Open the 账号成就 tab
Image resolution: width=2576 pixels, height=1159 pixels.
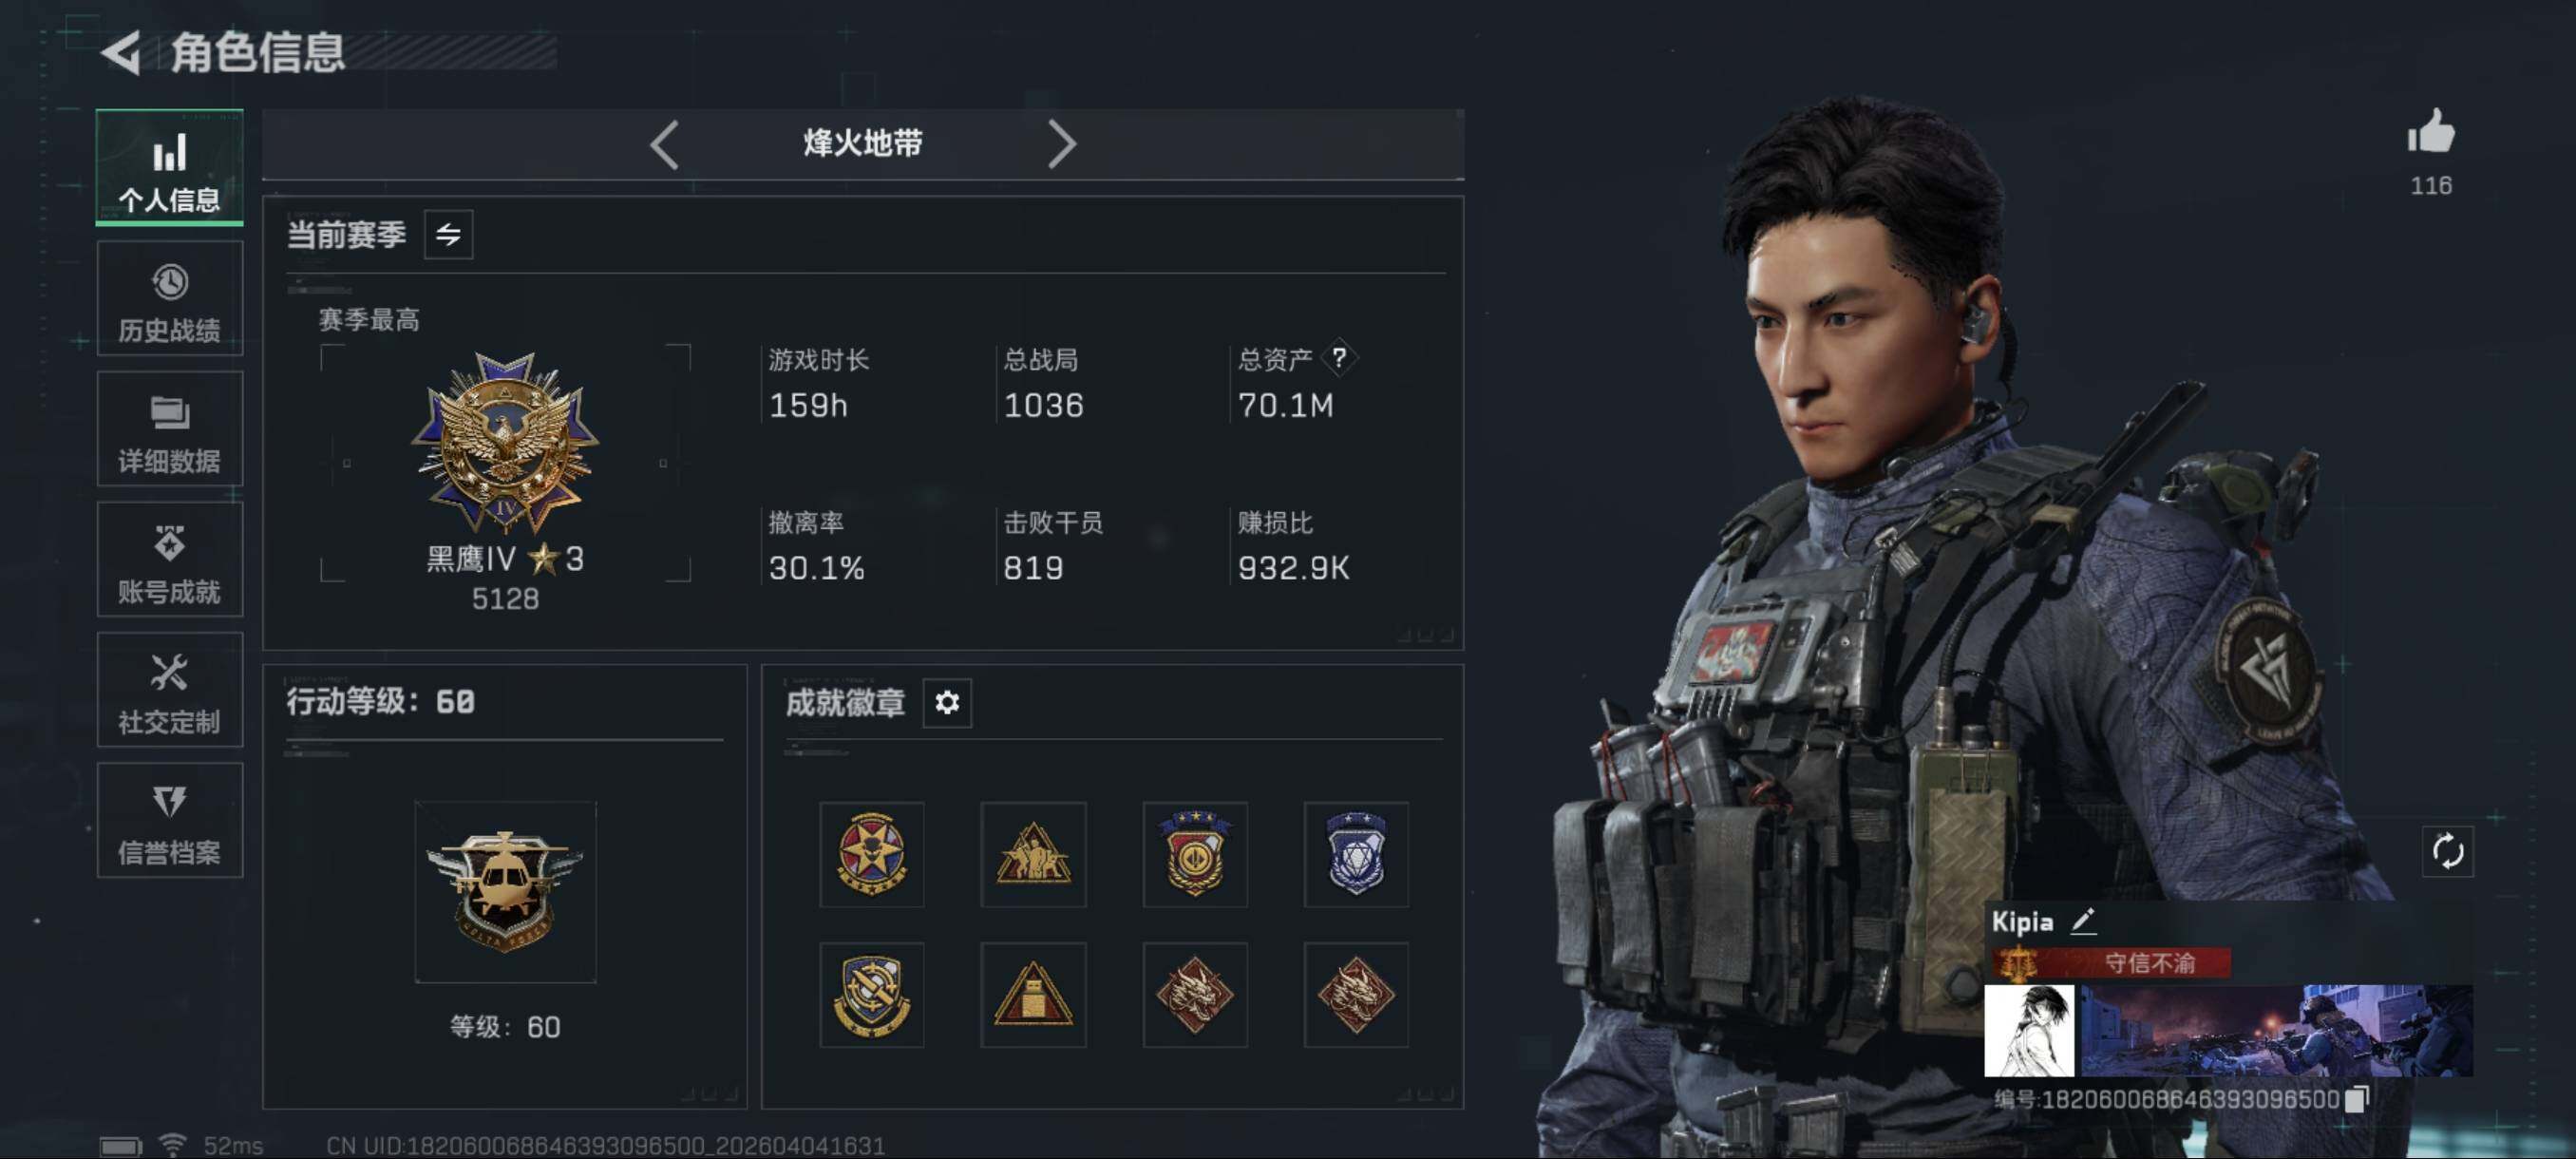[169, 560]
